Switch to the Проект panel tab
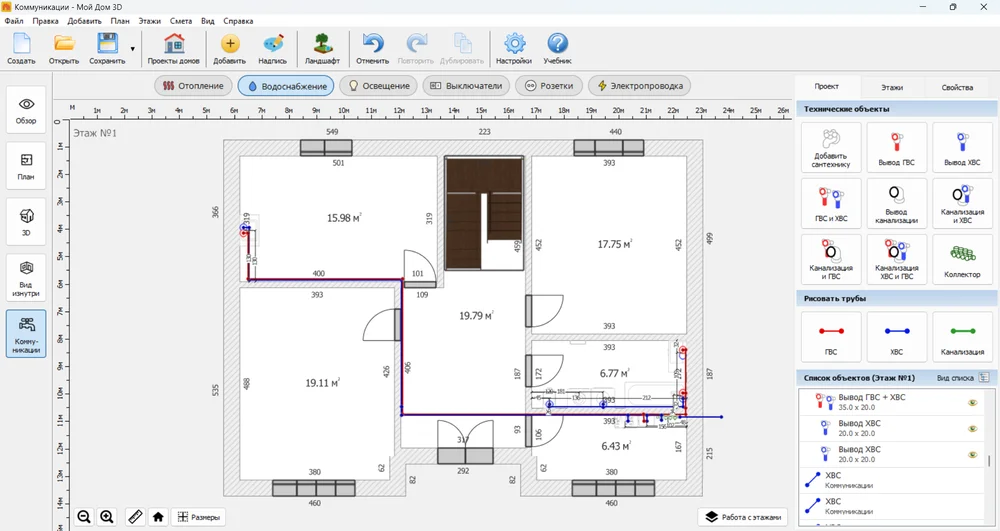Screen dimensions: 1000x531 (x=827, y=87)
